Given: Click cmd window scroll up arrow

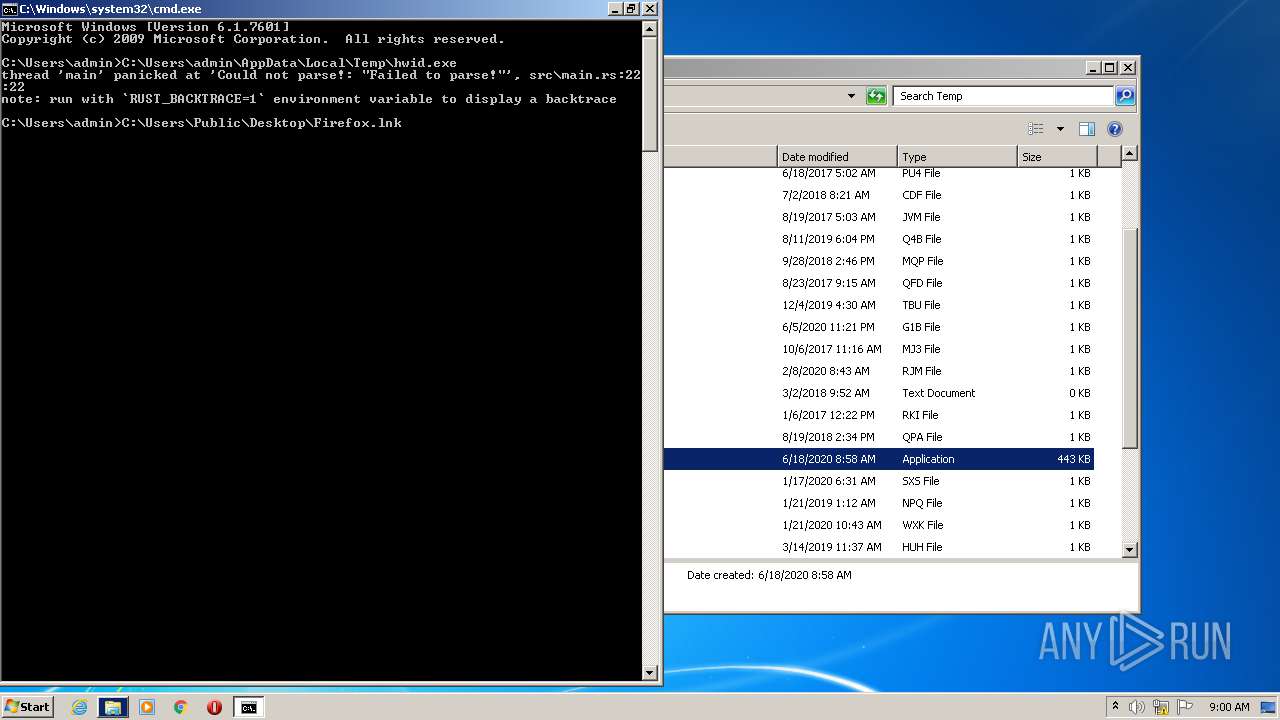Looking at the screenshot, I should pyautogui.click(x=650, y=29).
